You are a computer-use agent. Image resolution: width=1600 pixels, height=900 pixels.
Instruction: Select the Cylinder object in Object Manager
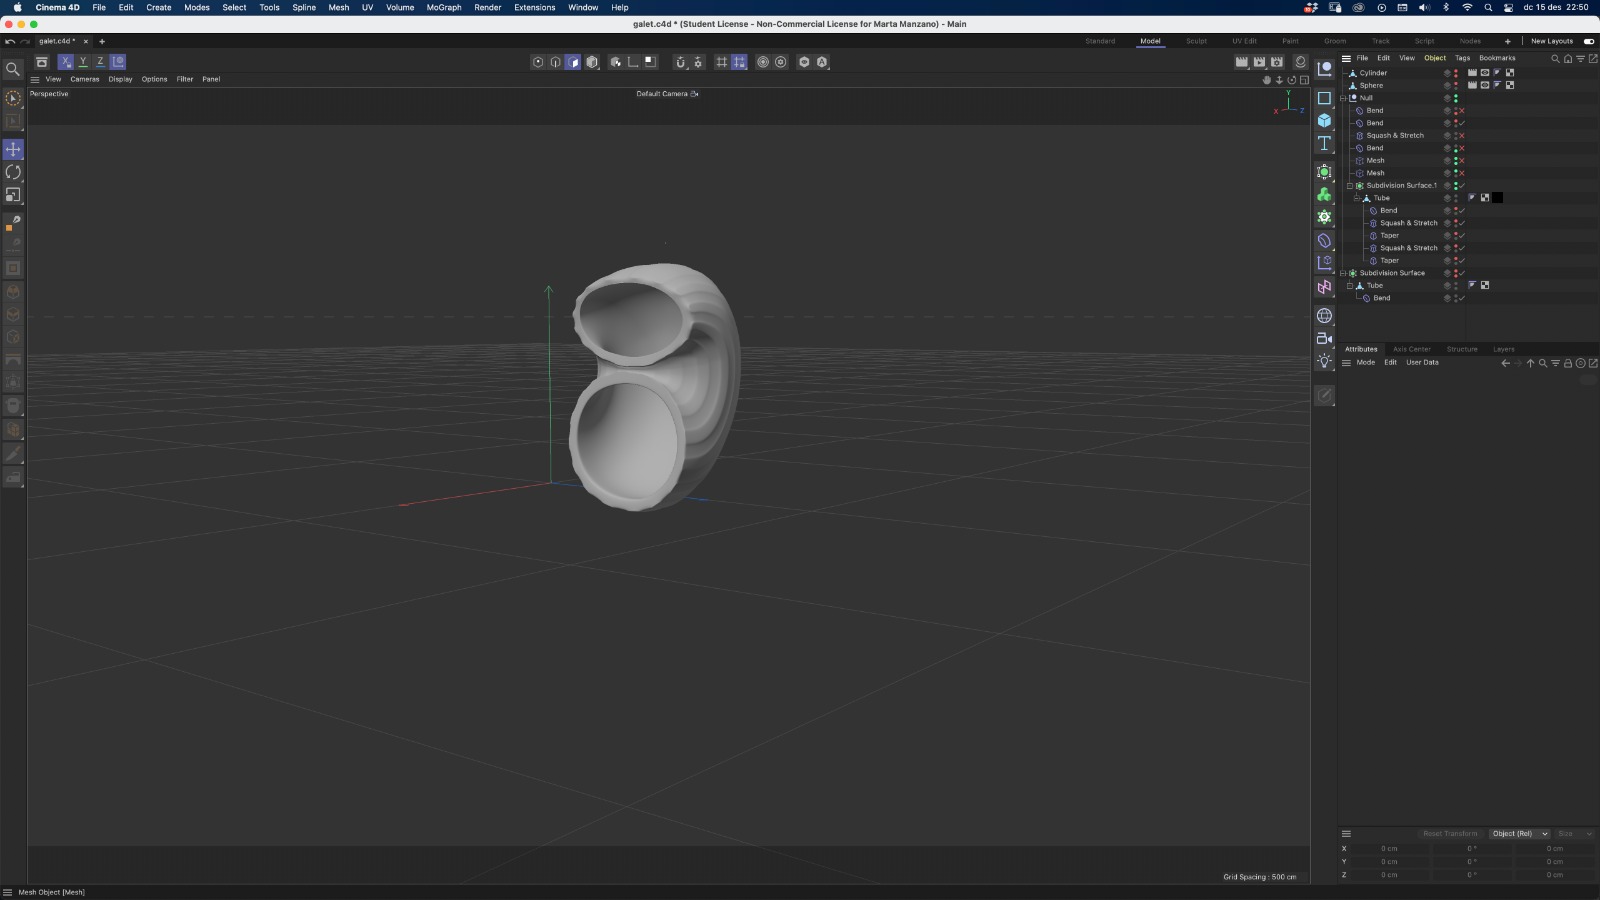point(1373,73)
